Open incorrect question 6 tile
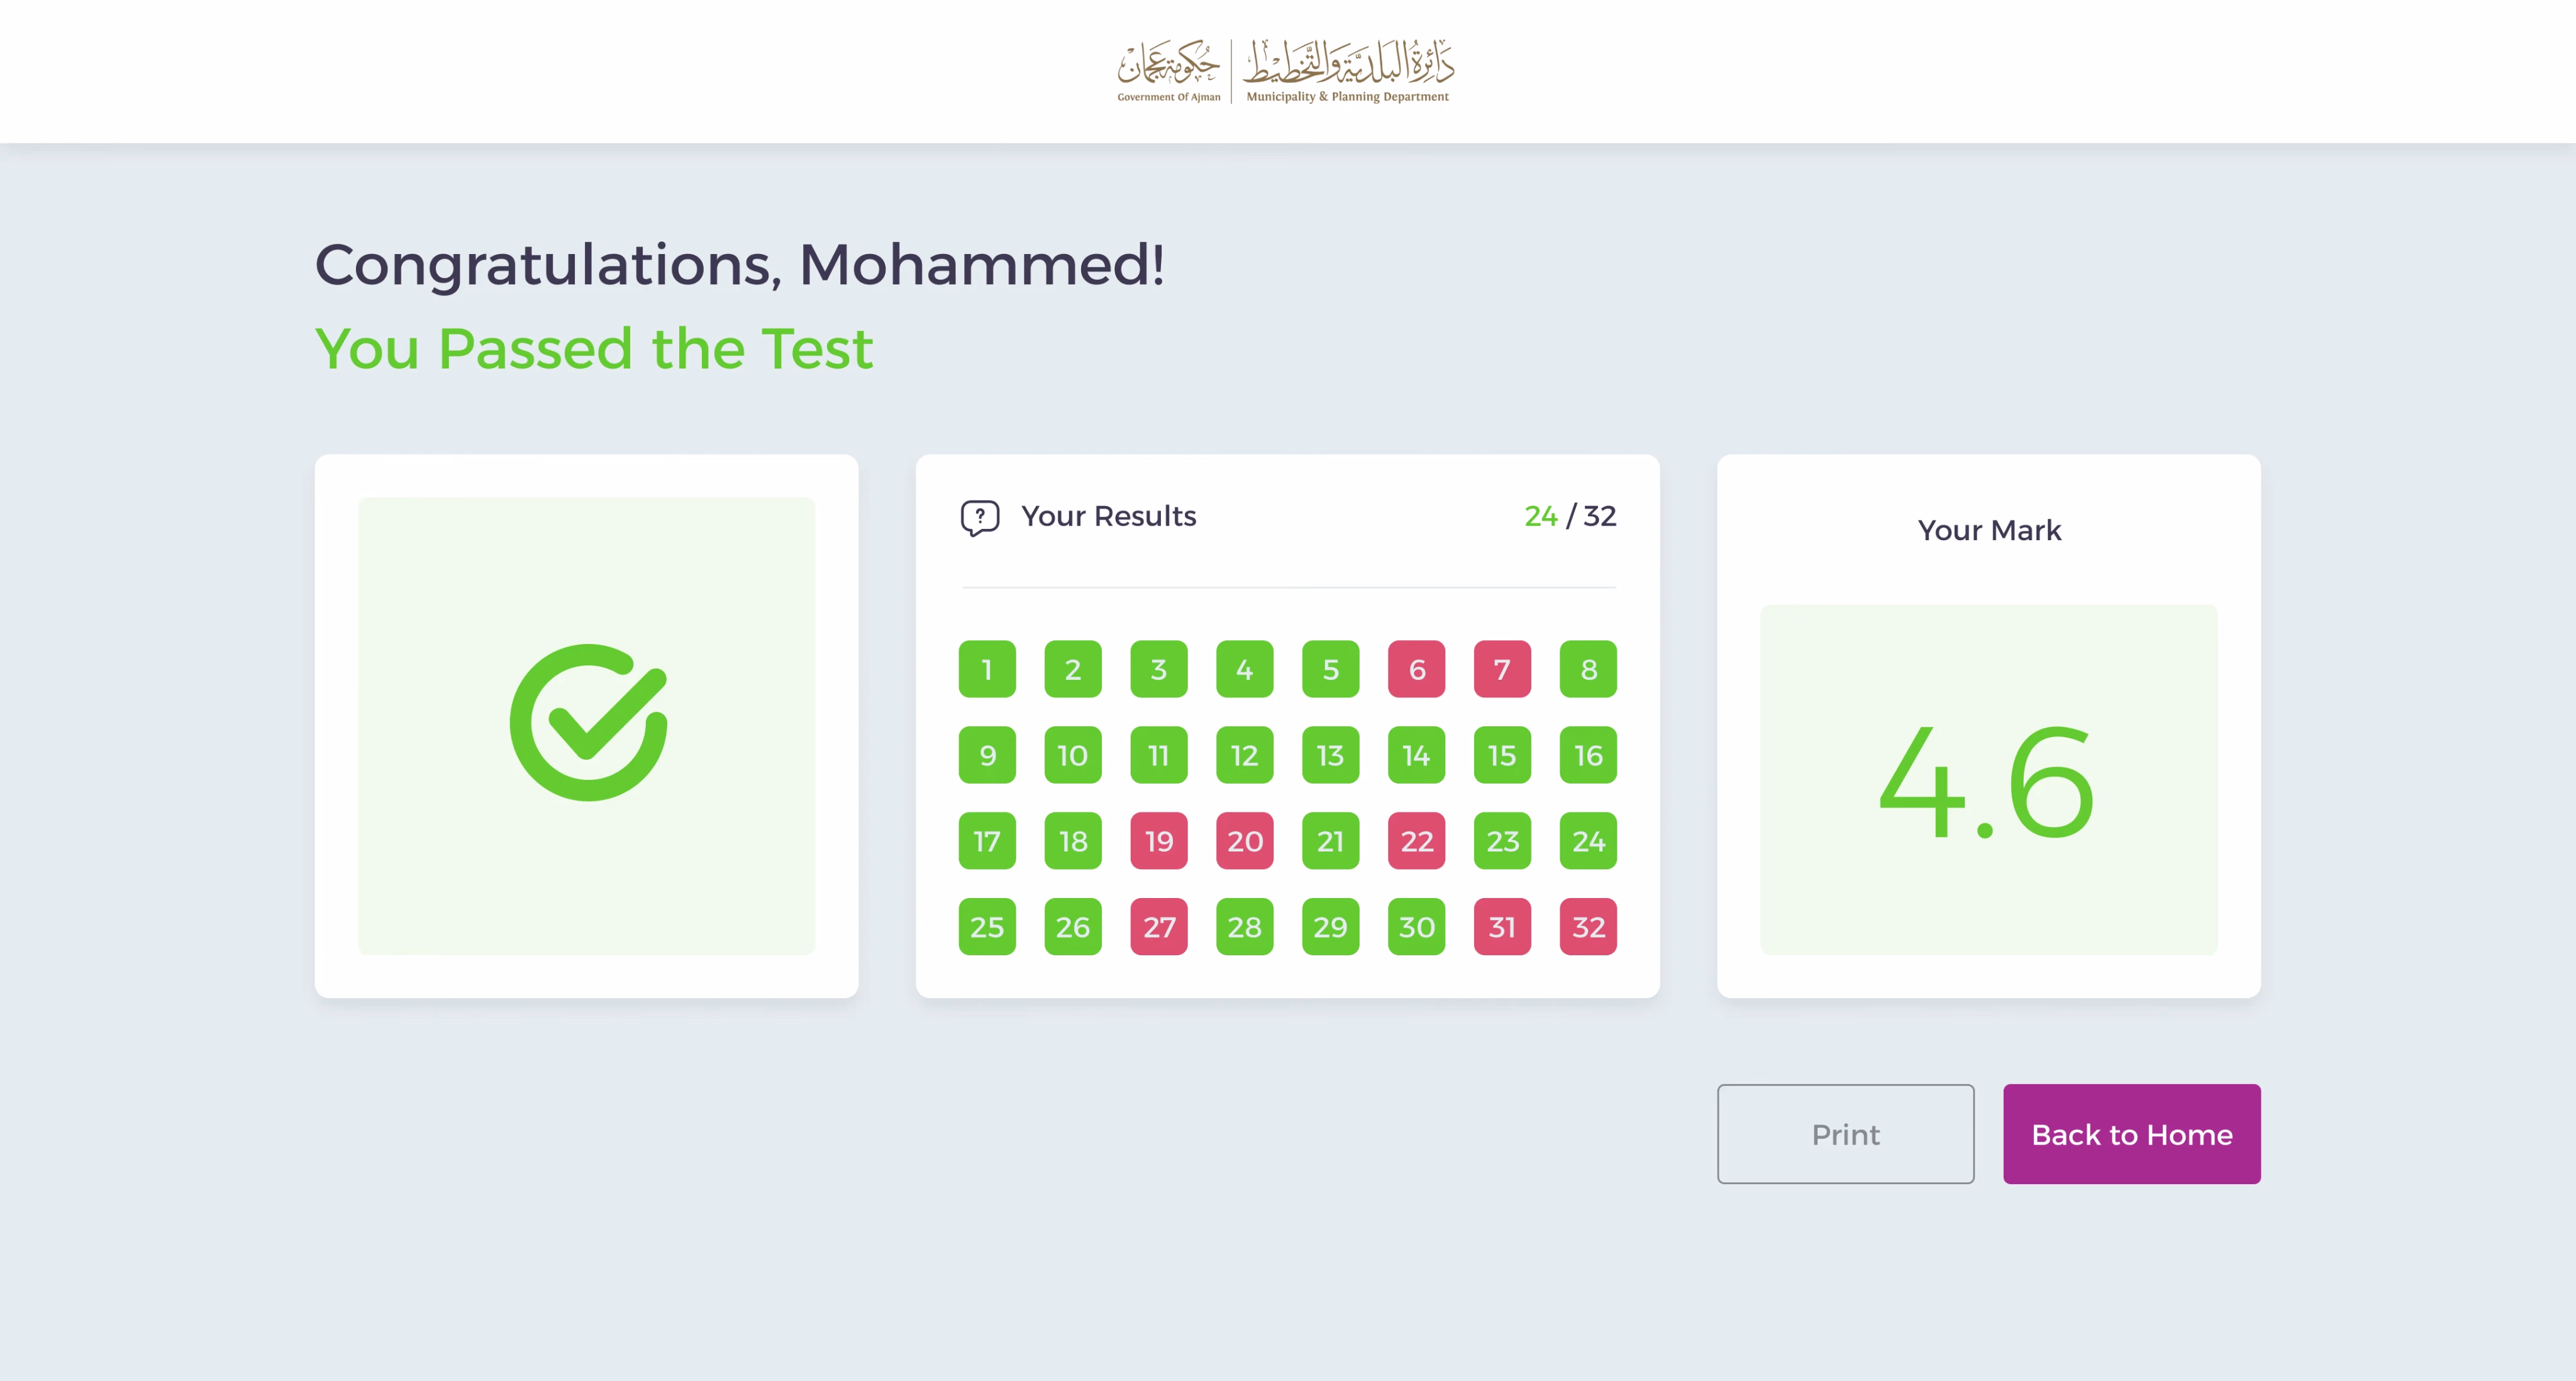The width and height of the screenshot is (2576, 1381). (x=1416, y=669)
